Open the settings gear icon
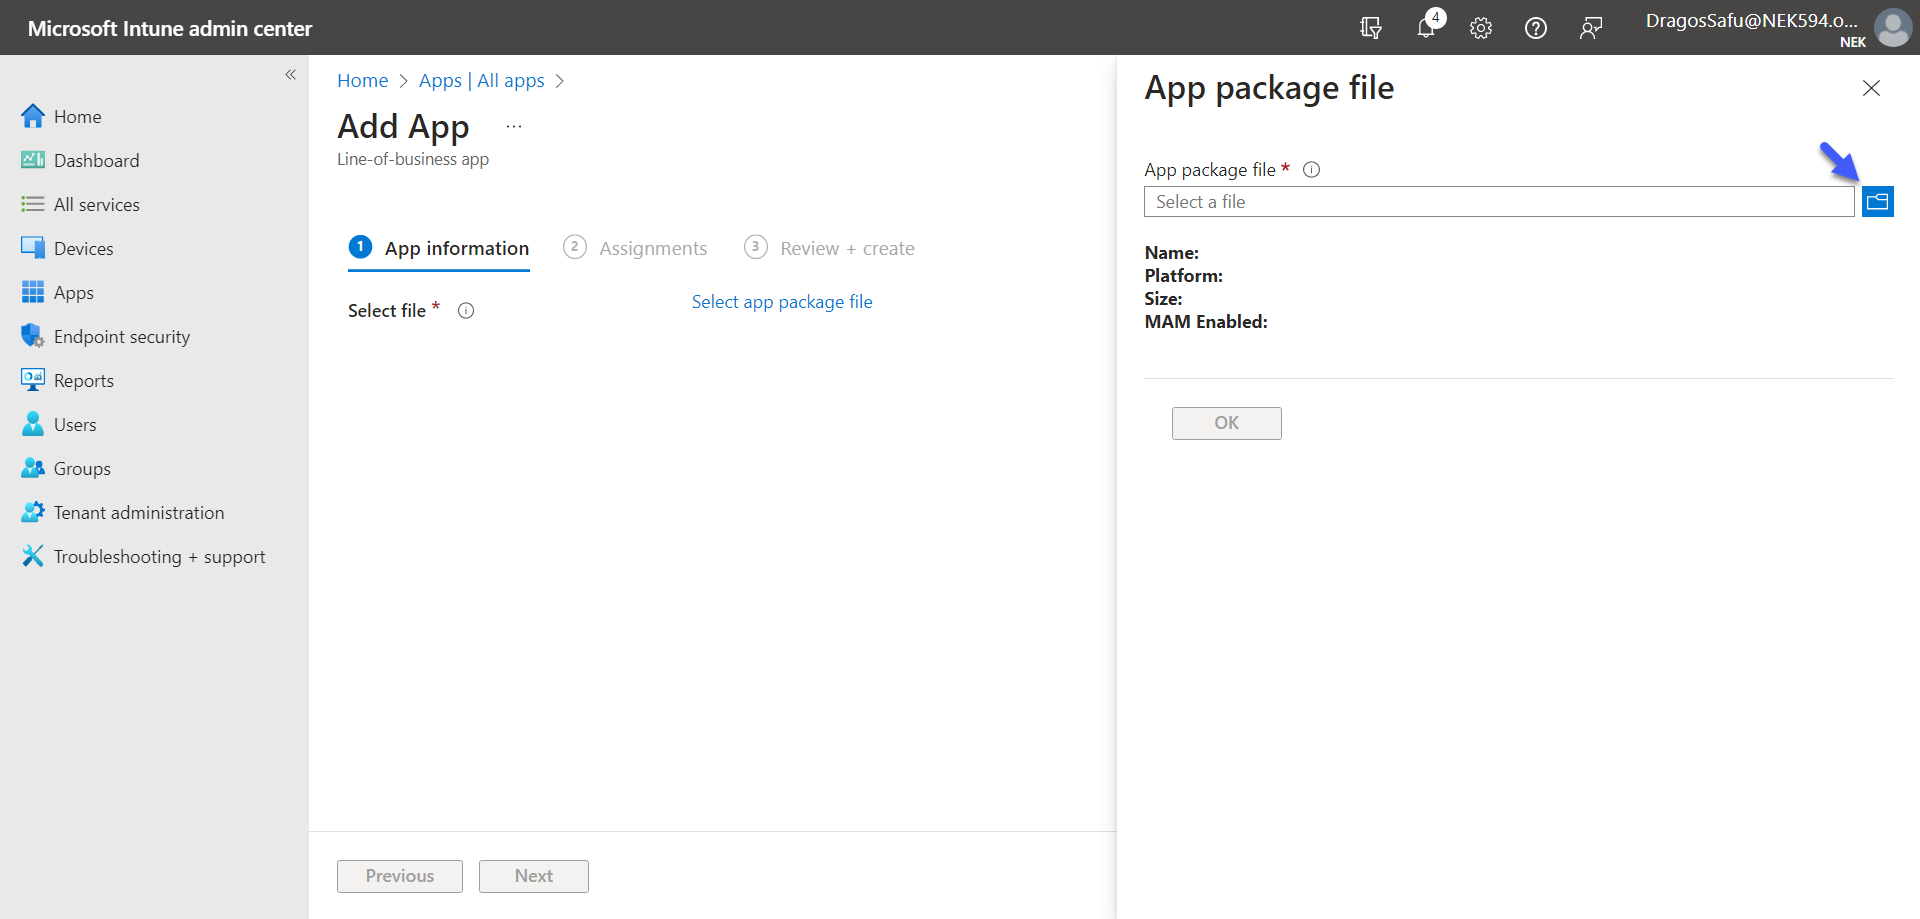This screenshot has width=1920, height=919. point(1481,28)
